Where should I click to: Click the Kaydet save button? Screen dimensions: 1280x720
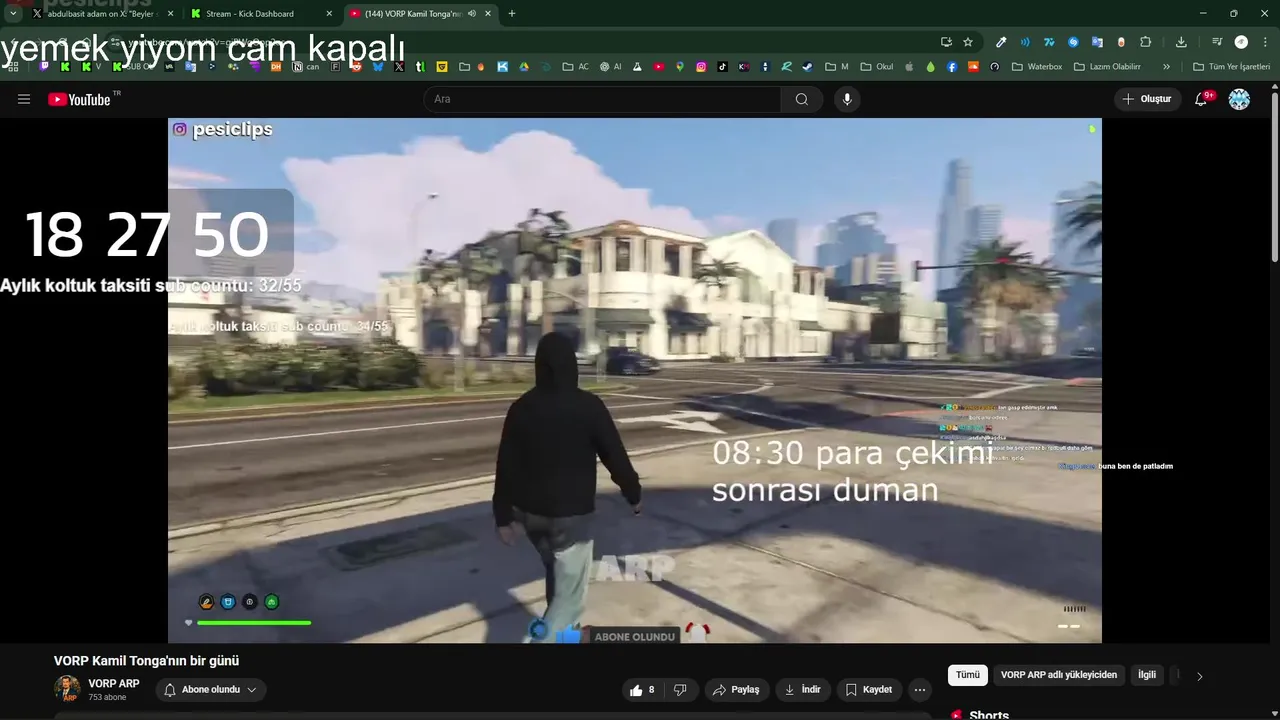click(869, 690)
